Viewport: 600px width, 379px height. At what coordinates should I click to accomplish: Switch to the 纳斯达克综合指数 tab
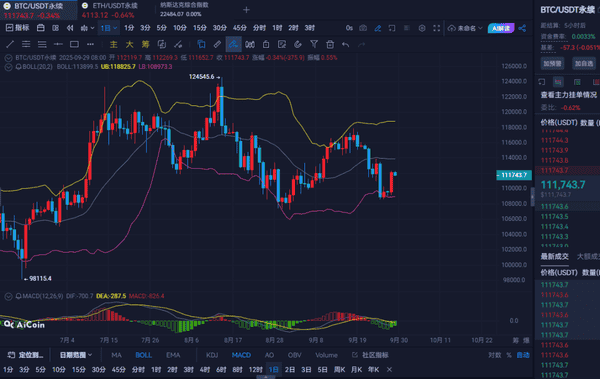[184, 10]
